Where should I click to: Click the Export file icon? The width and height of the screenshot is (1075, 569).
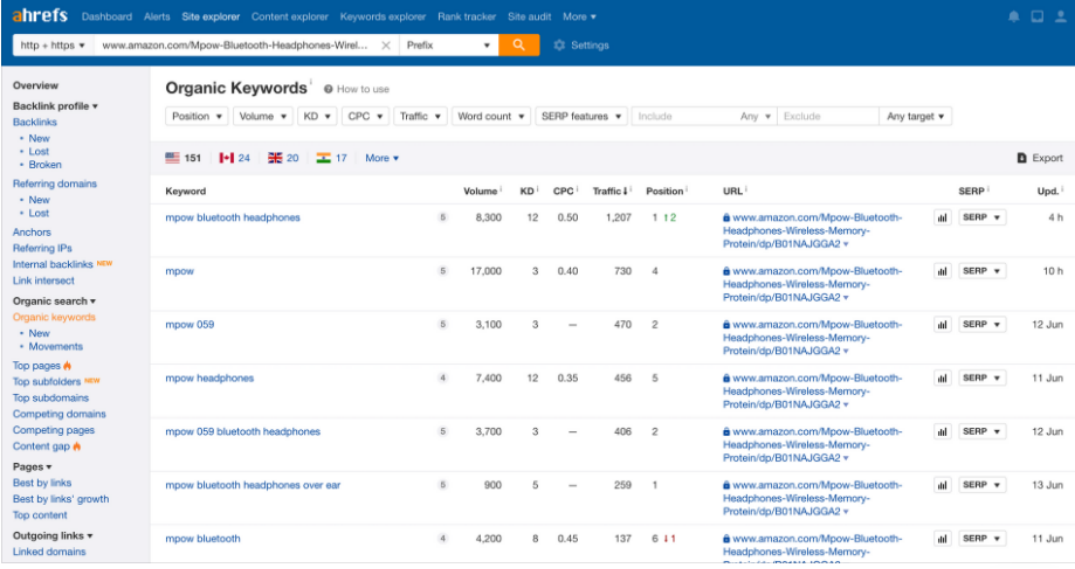[1022, 158]
